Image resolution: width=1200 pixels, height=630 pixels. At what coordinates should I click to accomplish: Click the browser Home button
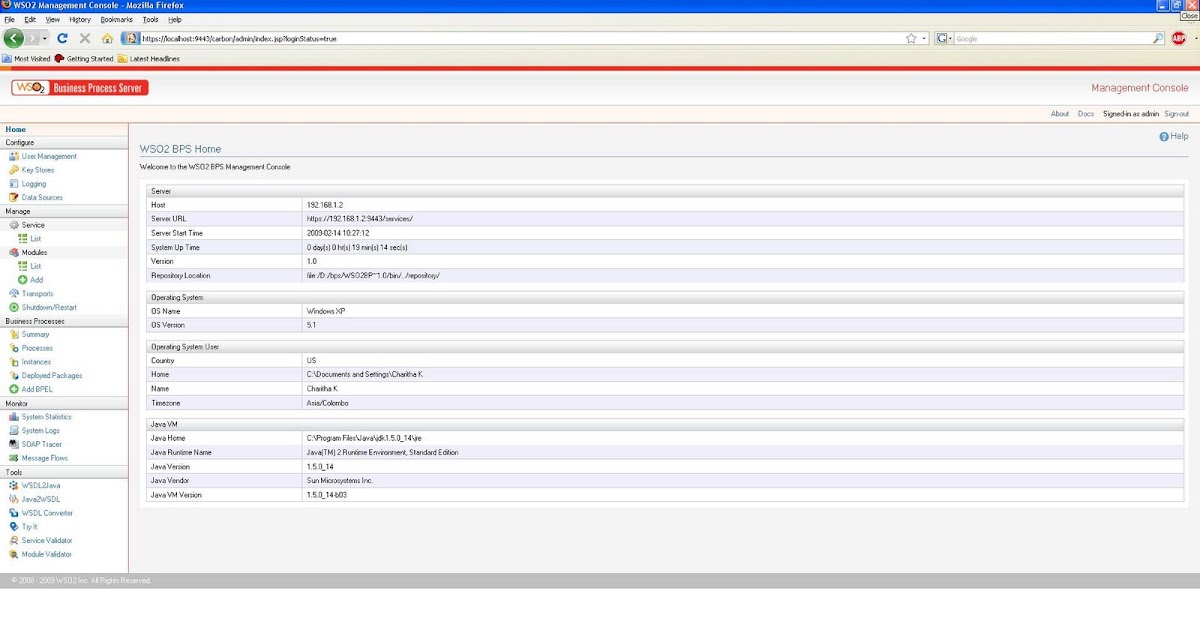pyautogui.click(x=107, y=38)
